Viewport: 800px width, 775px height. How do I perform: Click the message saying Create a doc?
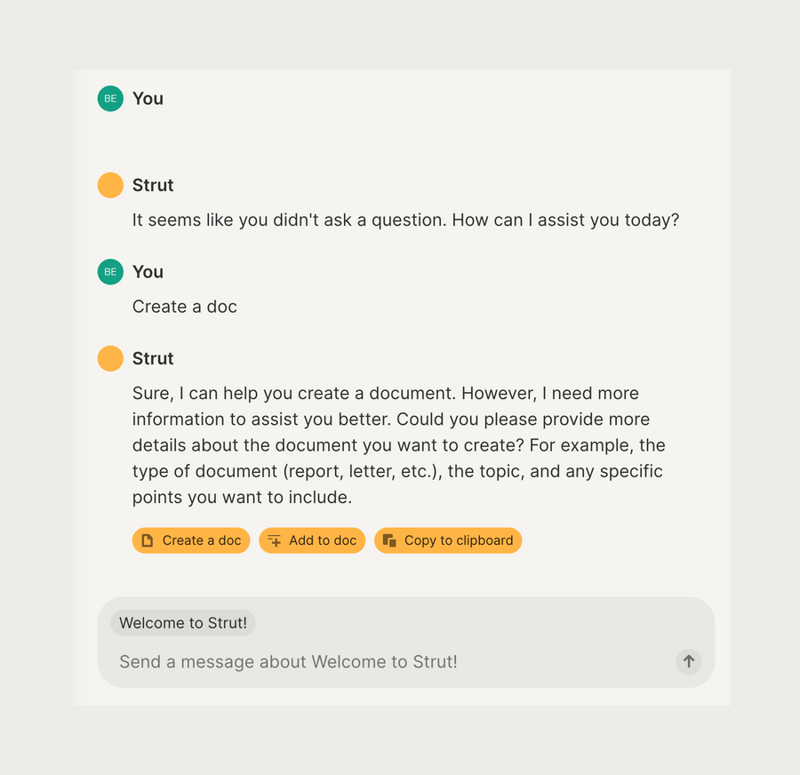184,306
